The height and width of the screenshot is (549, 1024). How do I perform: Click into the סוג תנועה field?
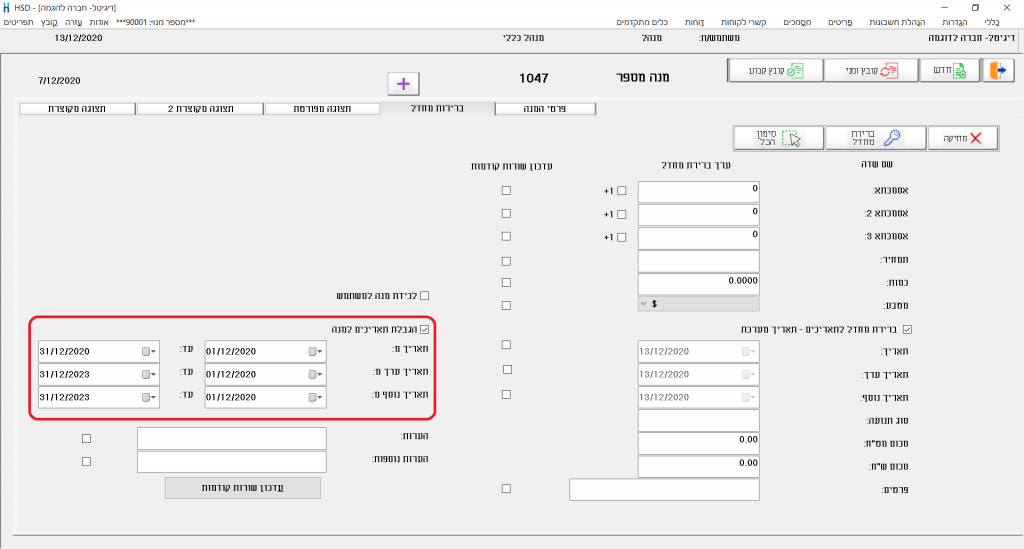click(x=698, y=420)
